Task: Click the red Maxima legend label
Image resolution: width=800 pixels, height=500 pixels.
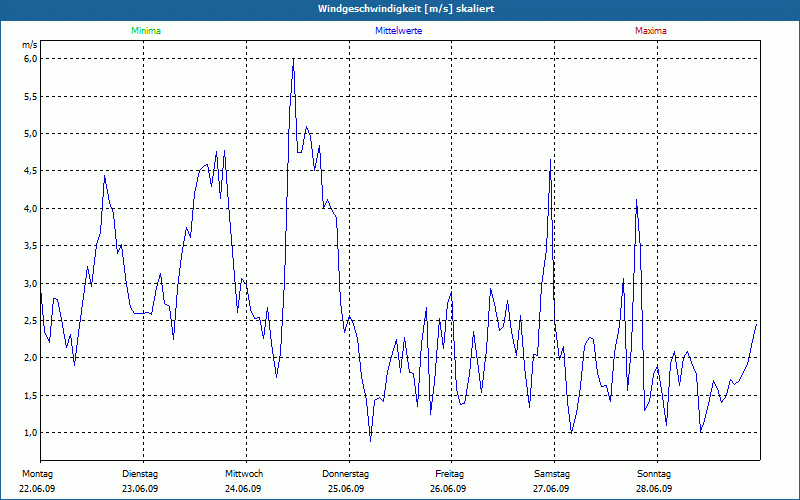Action: coord(651,31)
